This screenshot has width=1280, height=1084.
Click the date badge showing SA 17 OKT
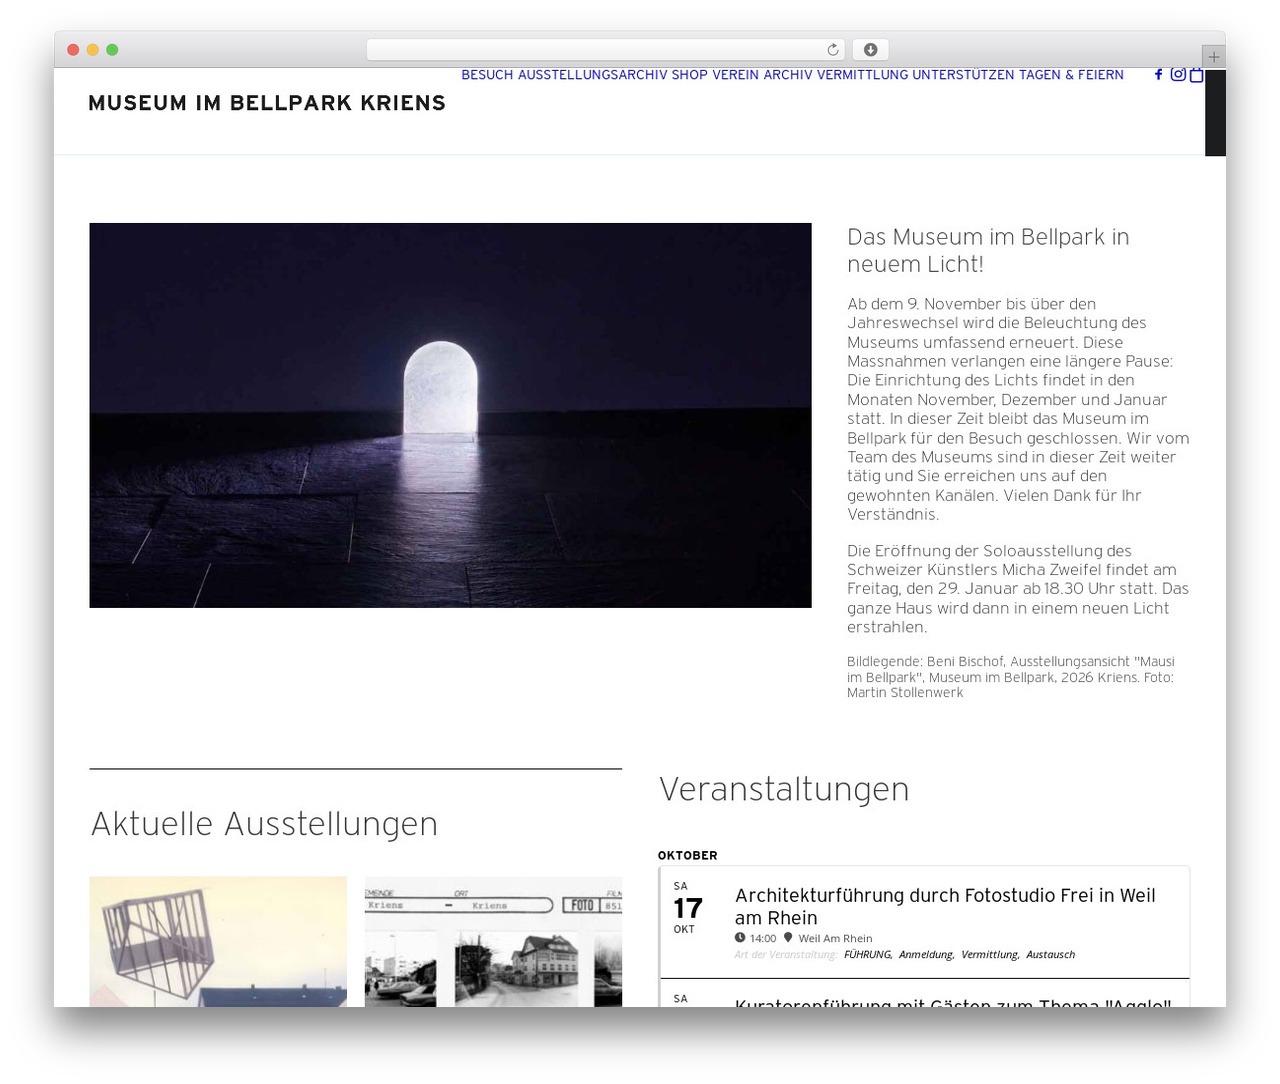coord(687,907)
